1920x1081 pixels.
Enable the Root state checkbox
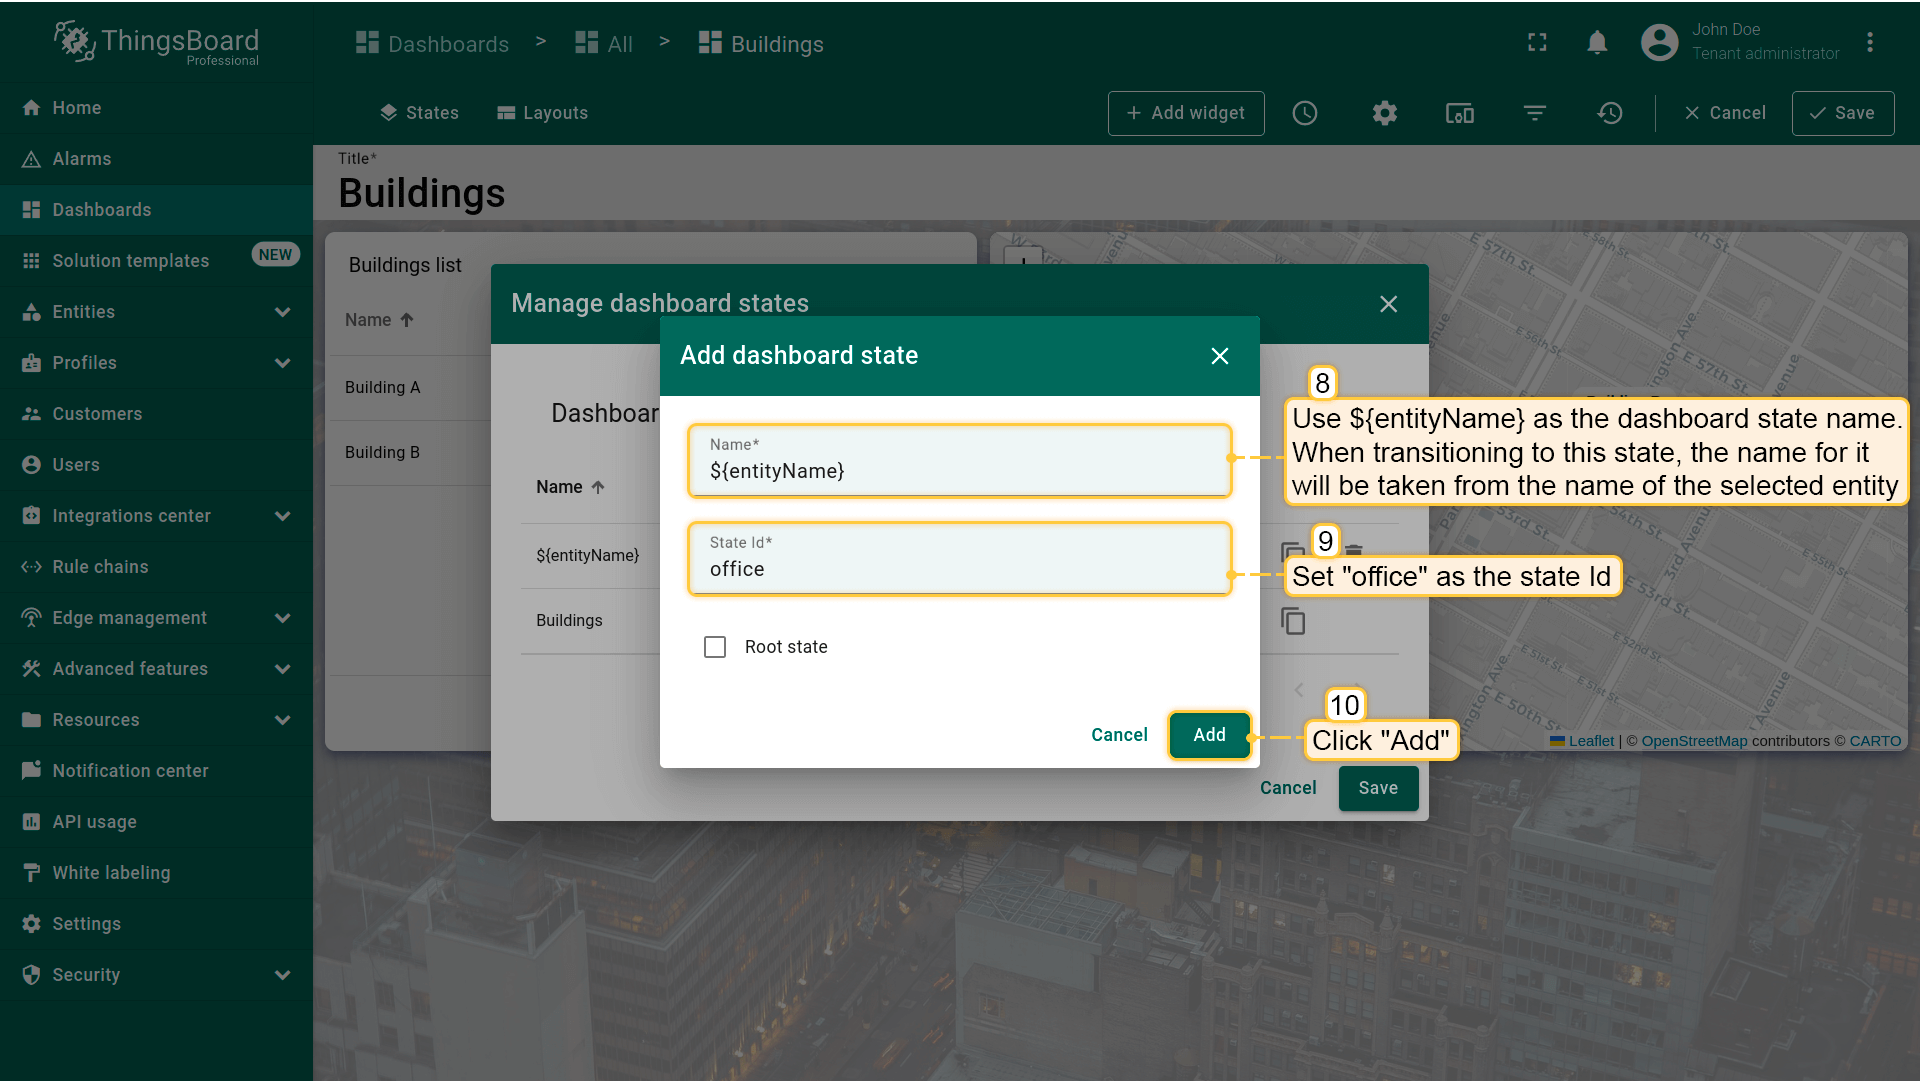tap(715, 647)
